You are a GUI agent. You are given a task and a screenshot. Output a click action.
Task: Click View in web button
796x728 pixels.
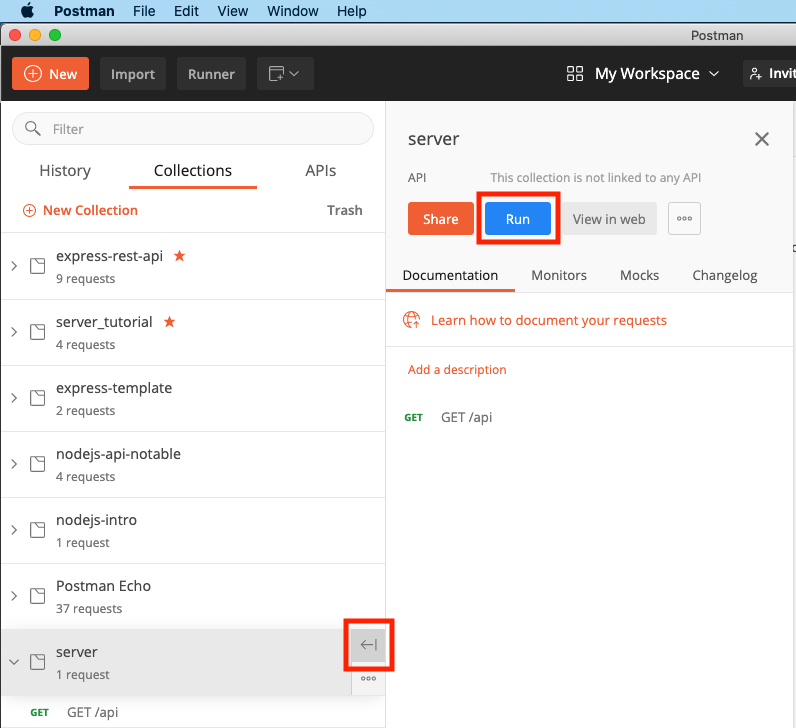pos(609,218)
